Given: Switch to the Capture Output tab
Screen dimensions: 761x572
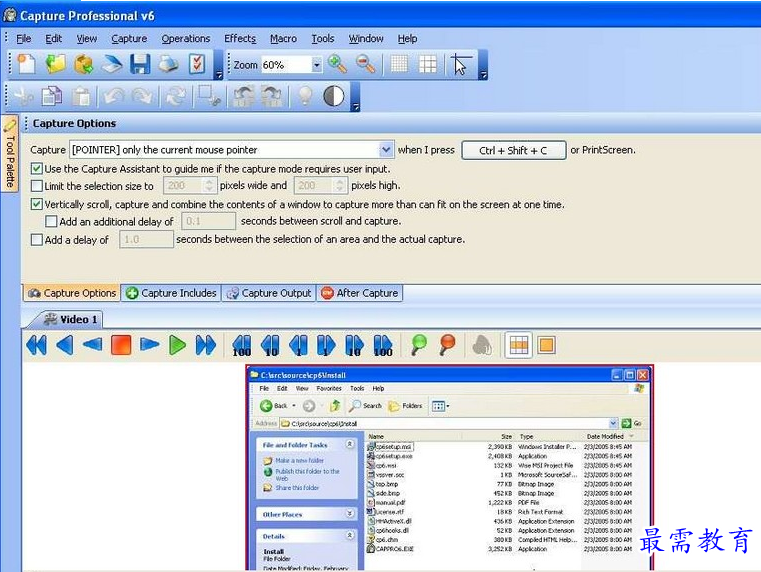Looking at the screenshot, I should [x=269, y=293].
